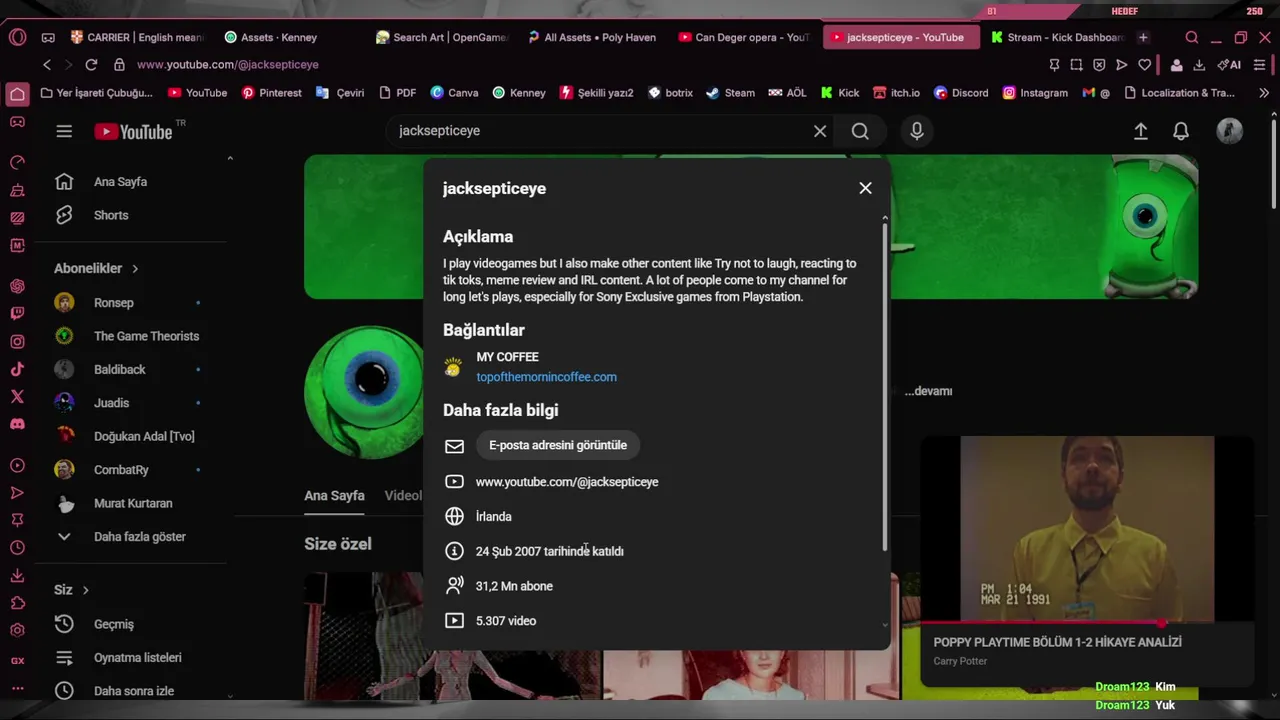Open sidebar extensions cube icon
1280x720 pixels.
tap(17, 603)
